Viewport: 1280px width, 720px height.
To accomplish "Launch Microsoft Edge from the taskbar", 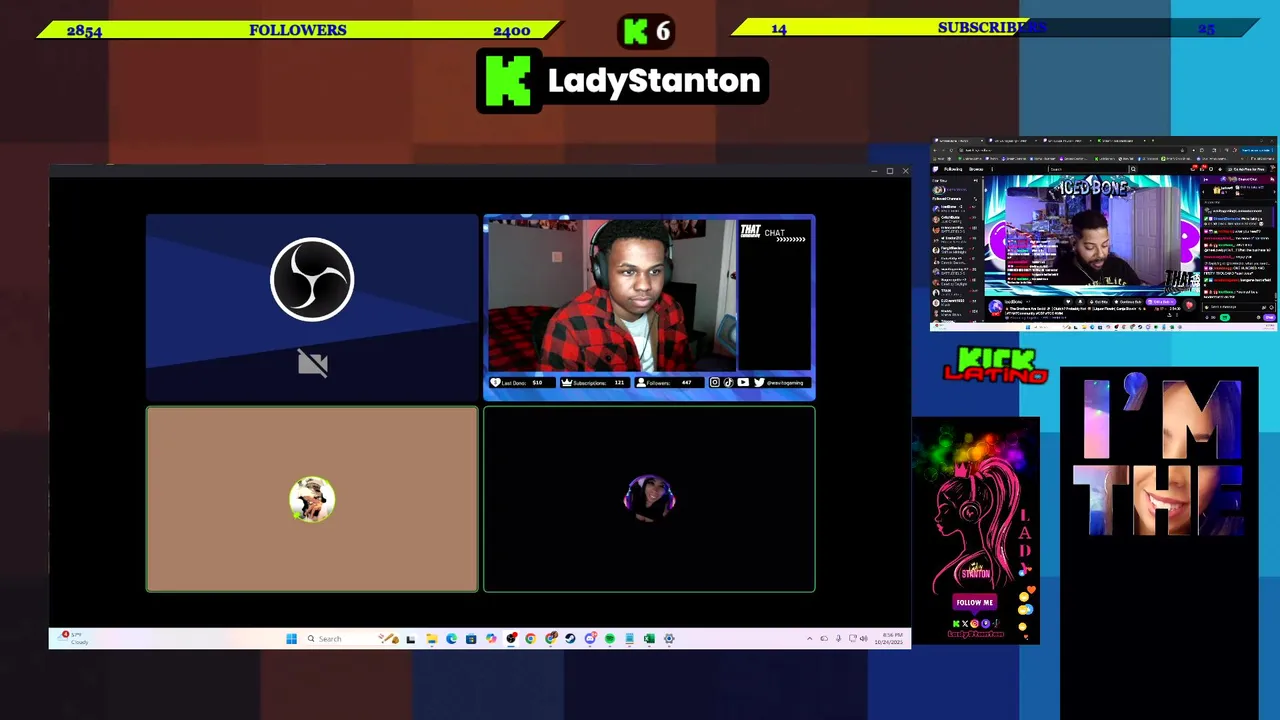I will click(451, 638).
